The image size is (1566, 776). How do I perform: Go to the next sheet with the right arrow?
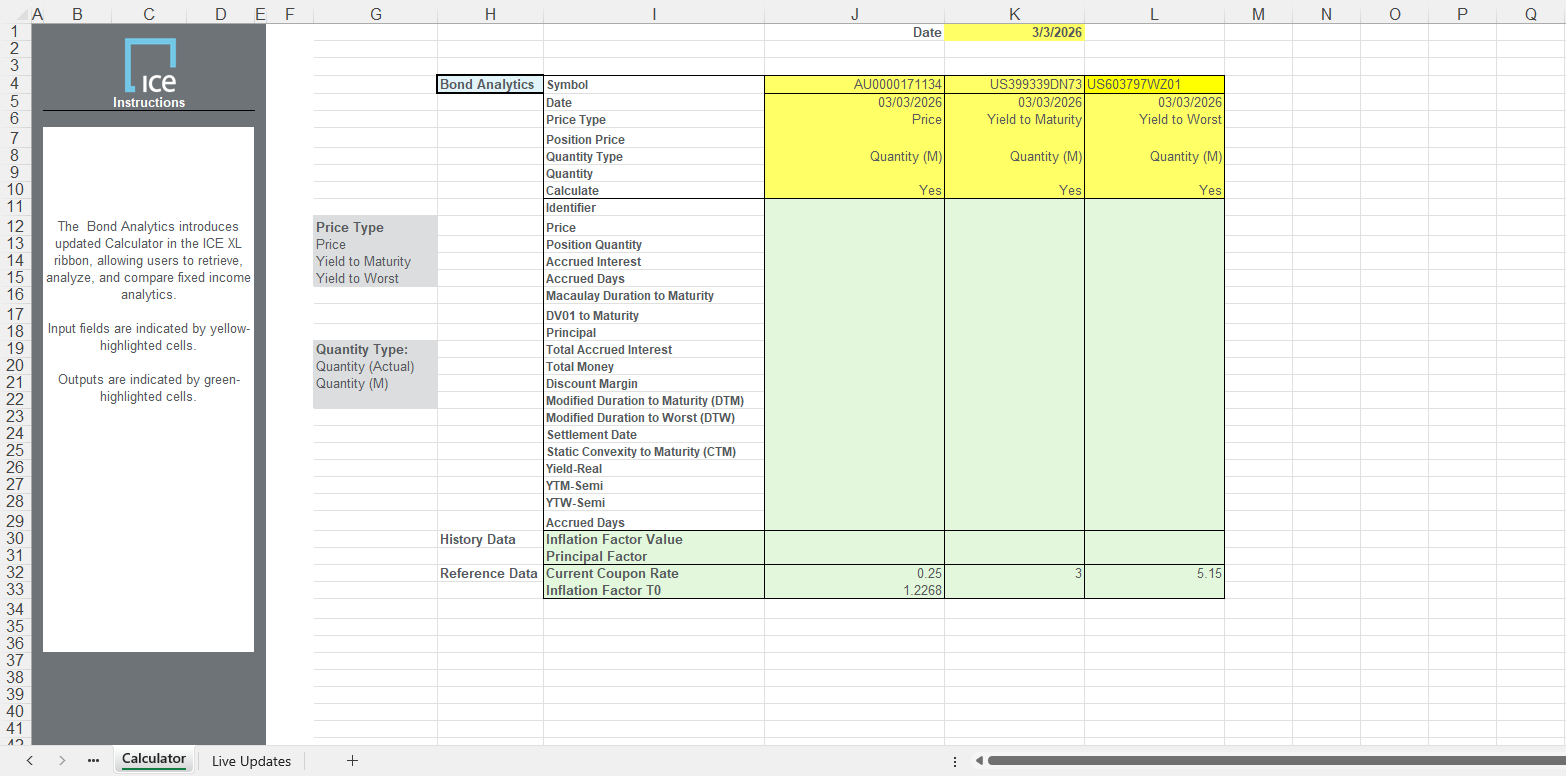(x=62, y=761)
